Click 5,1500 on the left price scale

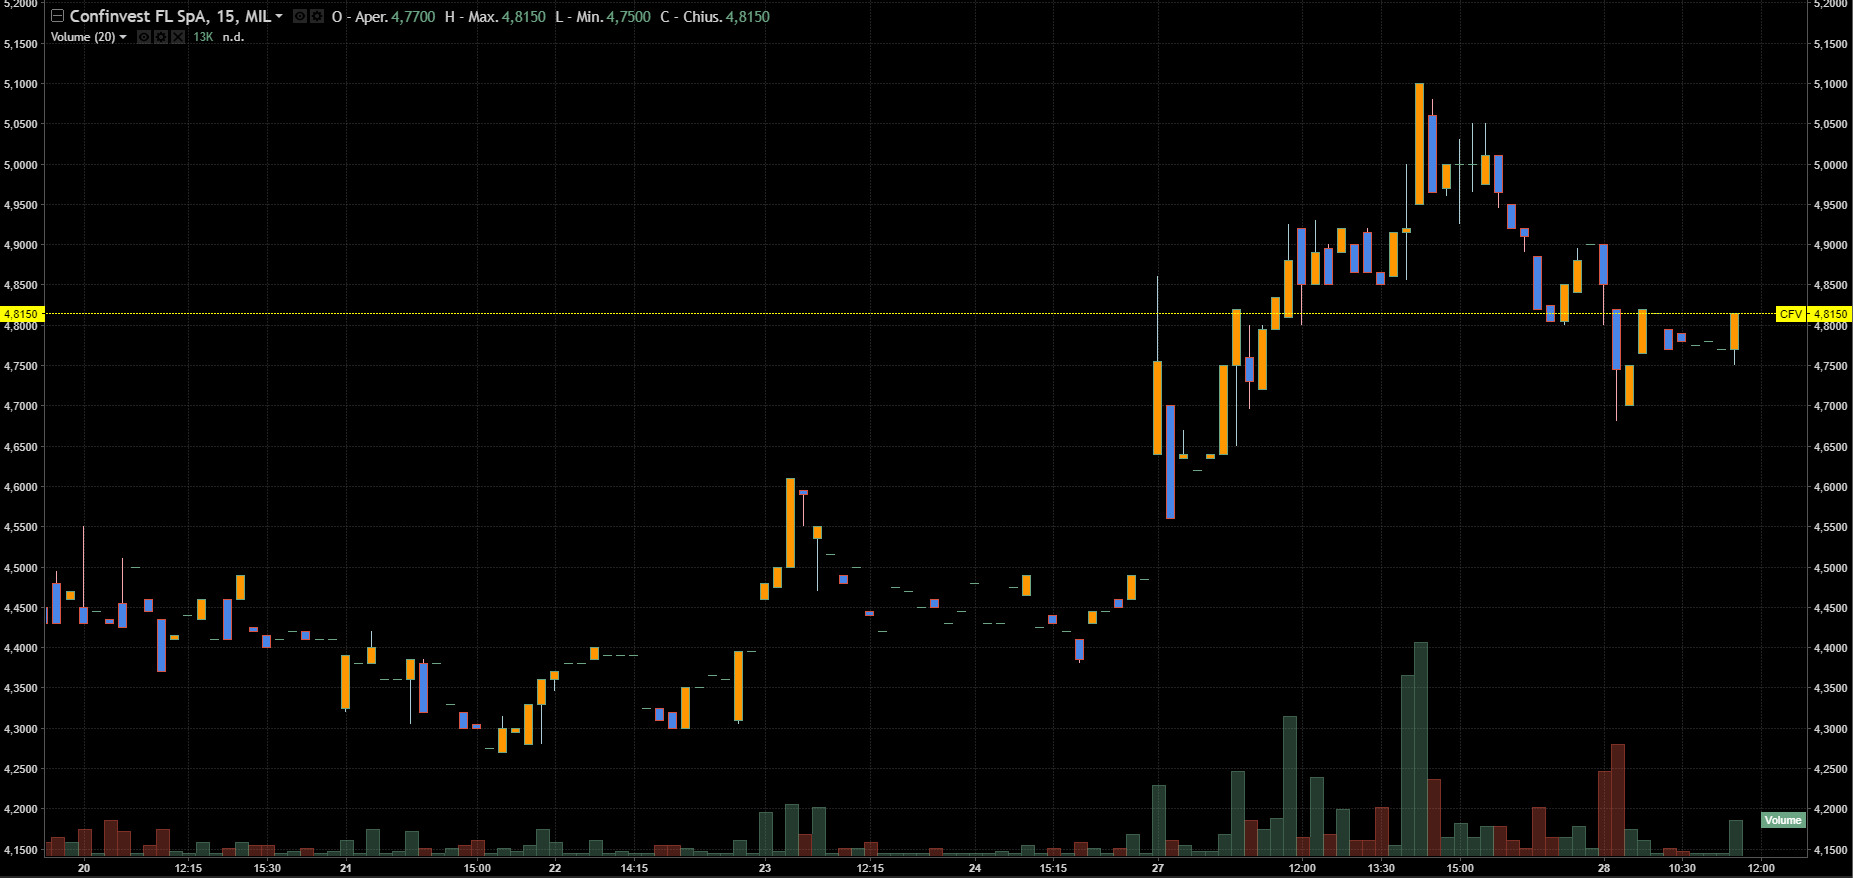coord(21,44)
